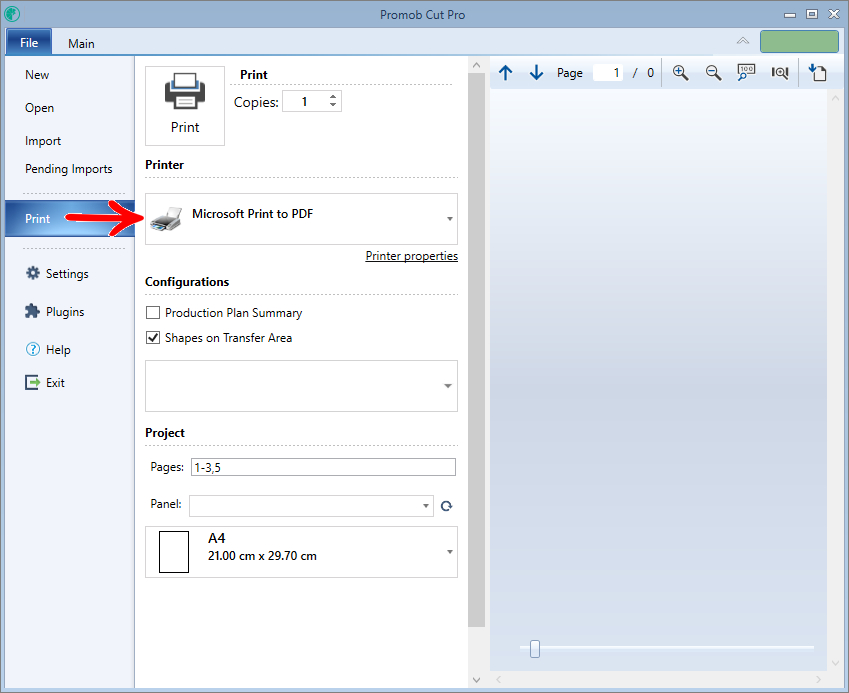
Task: Set preview zoom to 100 percent
Action: click(746, 73)
